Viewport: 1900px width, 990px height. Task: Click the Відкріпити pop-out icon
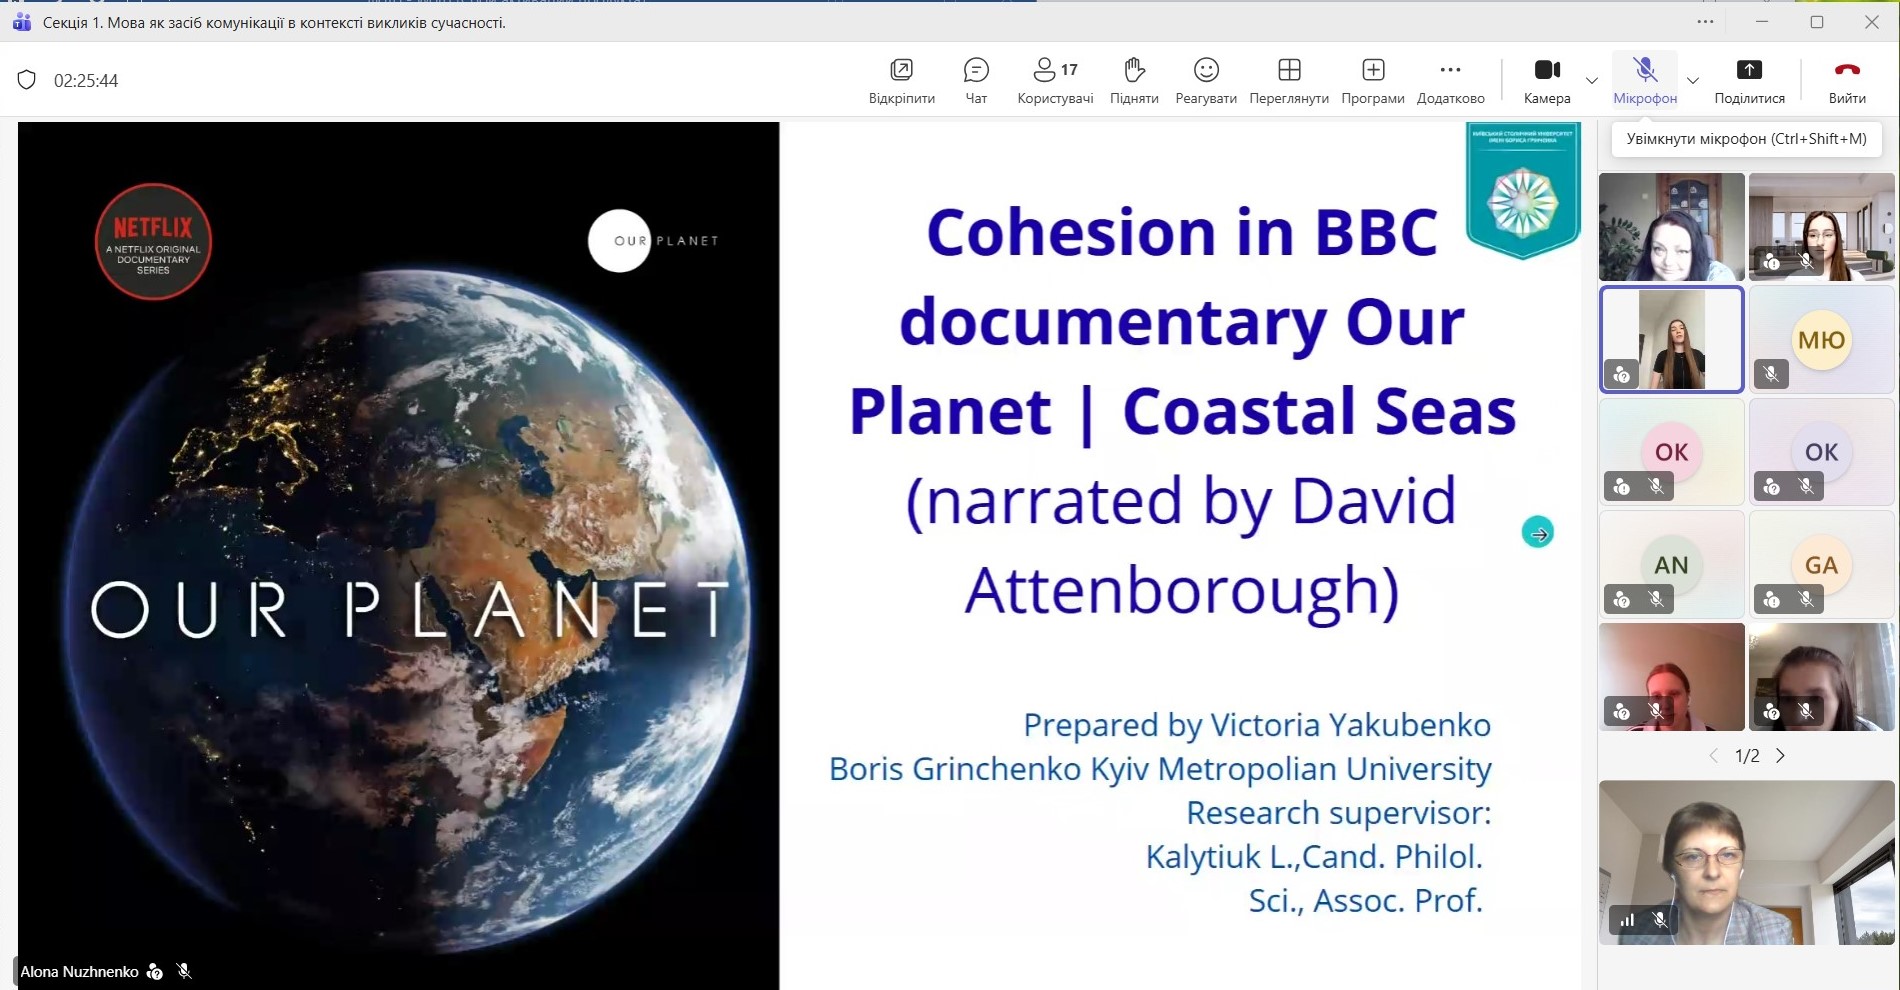pos(901,69)
